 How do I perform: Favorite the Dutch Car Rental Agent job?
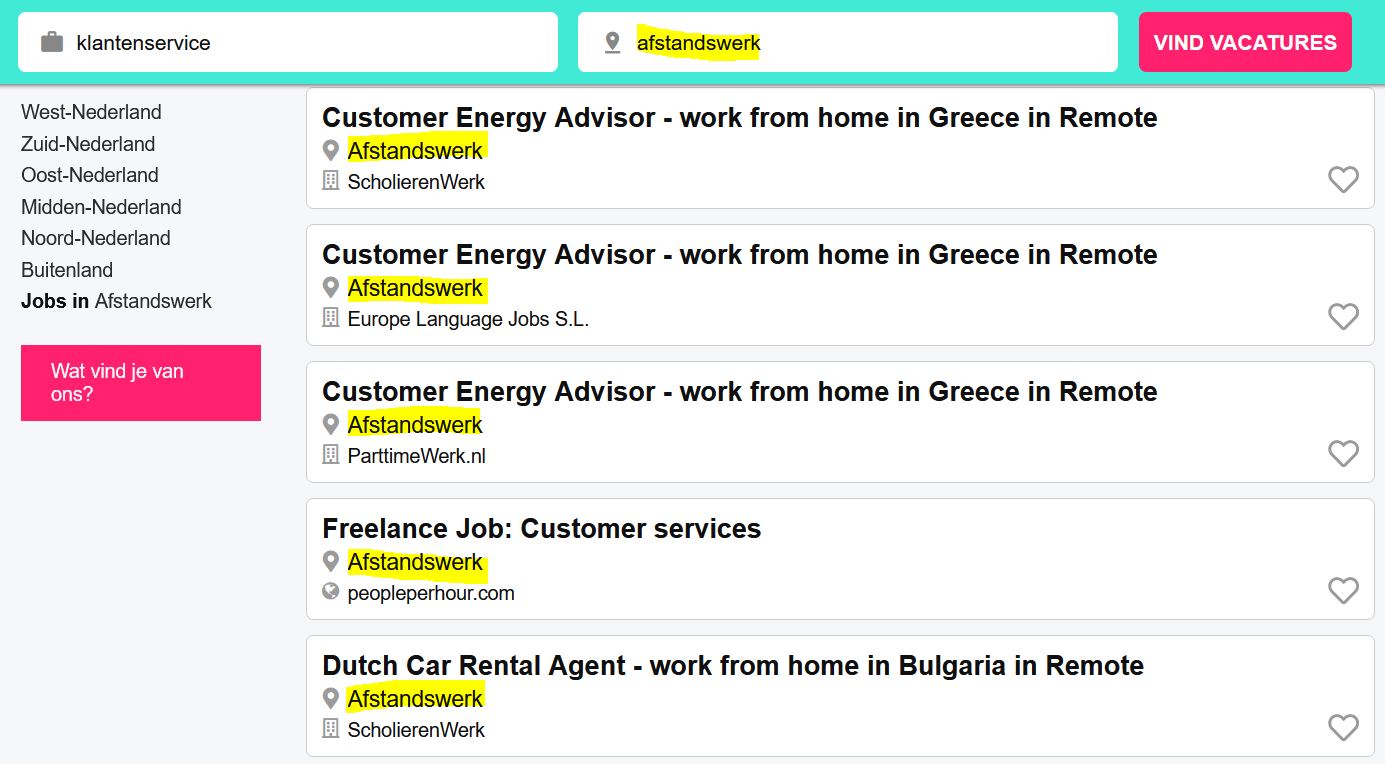[x=1343, y=728]
